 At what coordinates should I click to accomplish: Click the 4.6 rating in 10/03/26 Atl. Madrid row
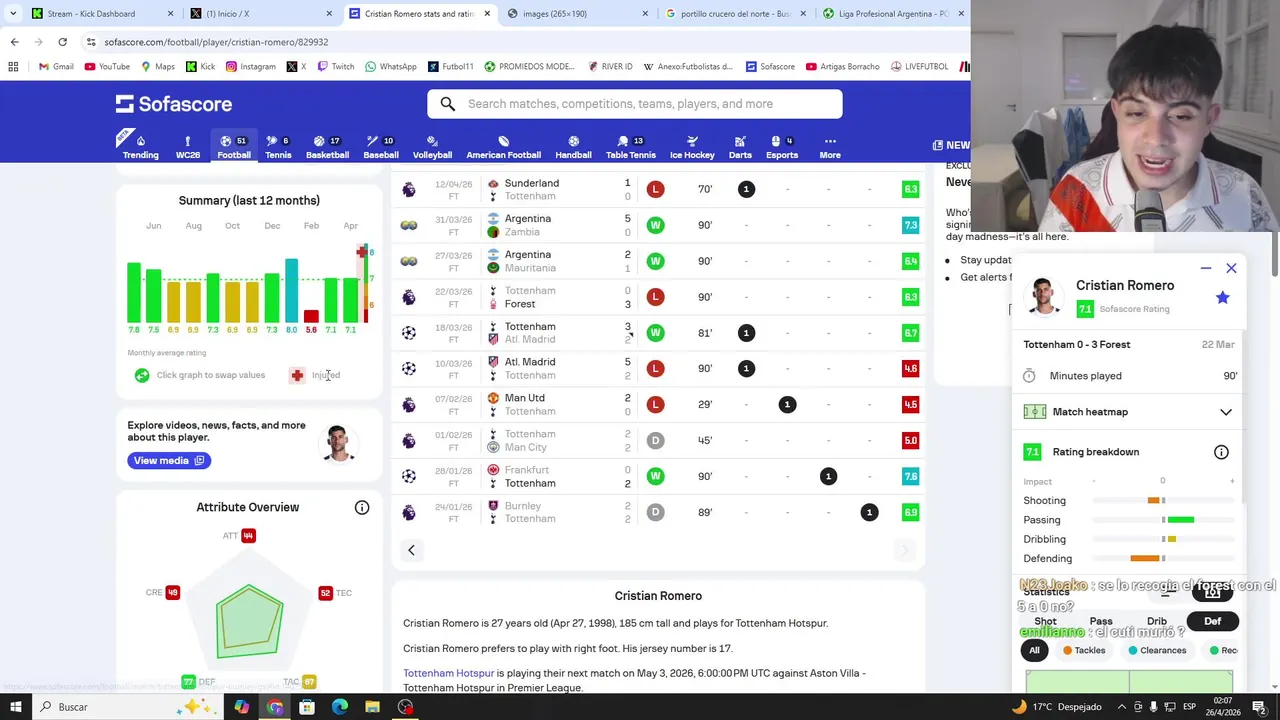(910, 368)
